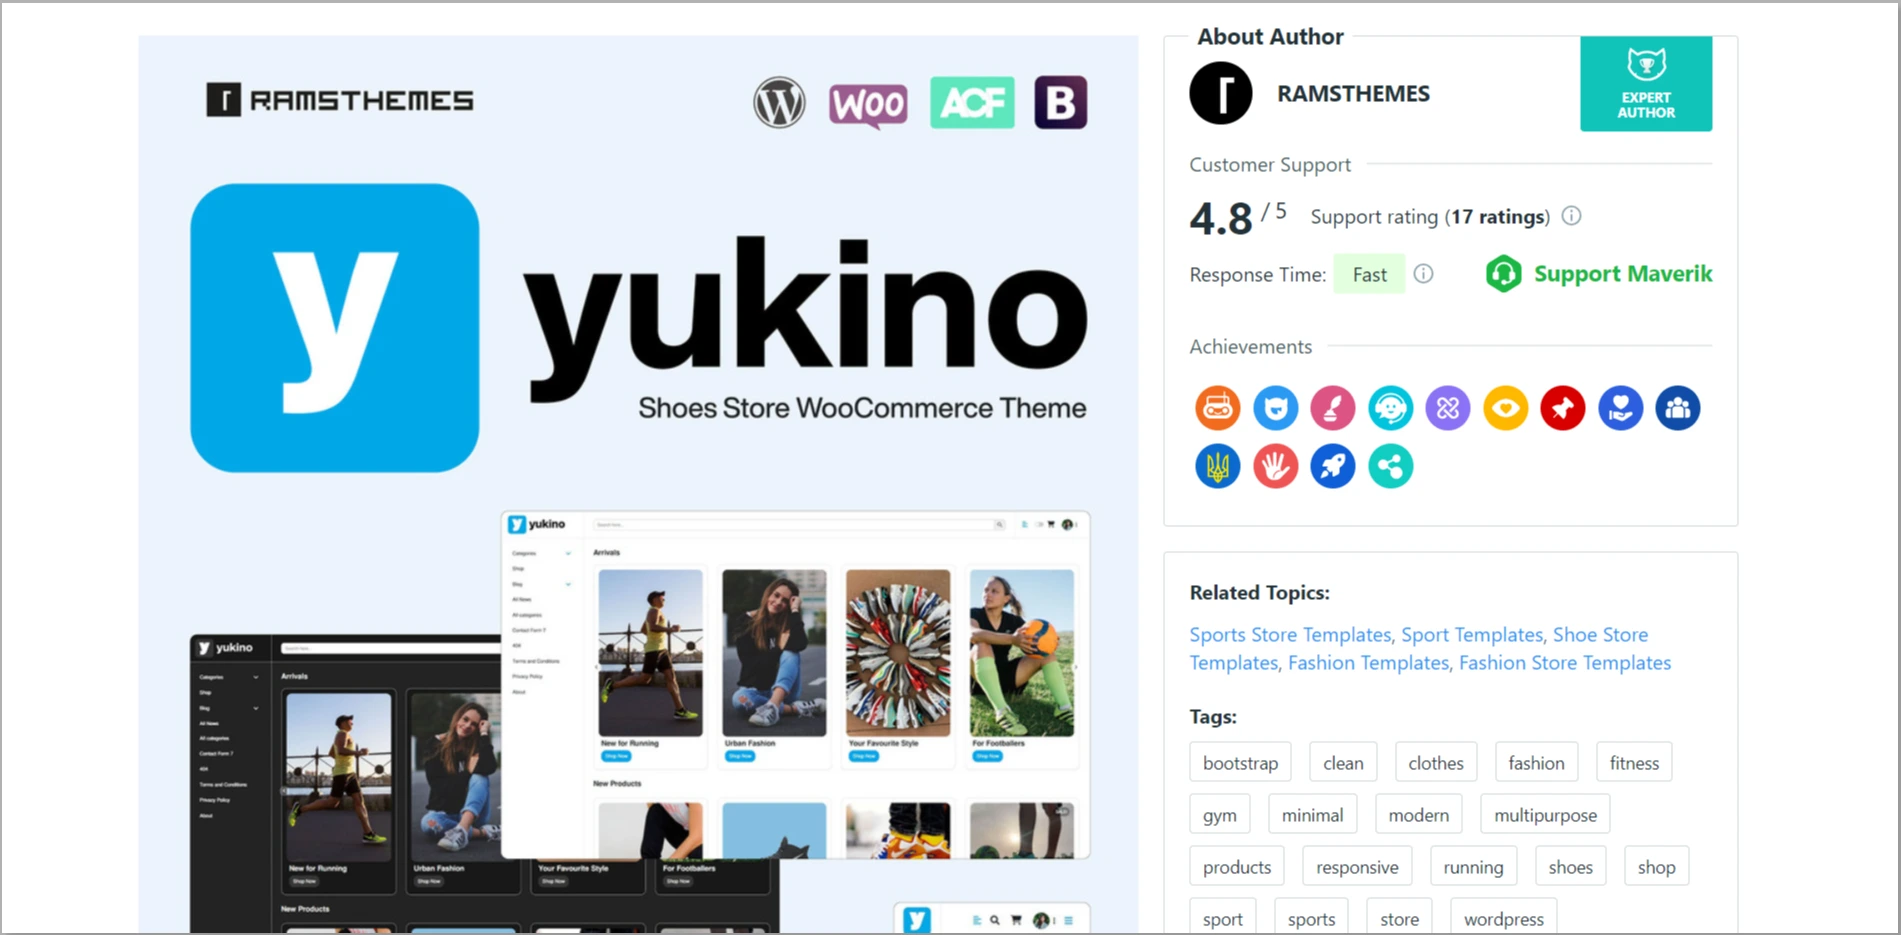Select the fashion tag

point(1536,763)
